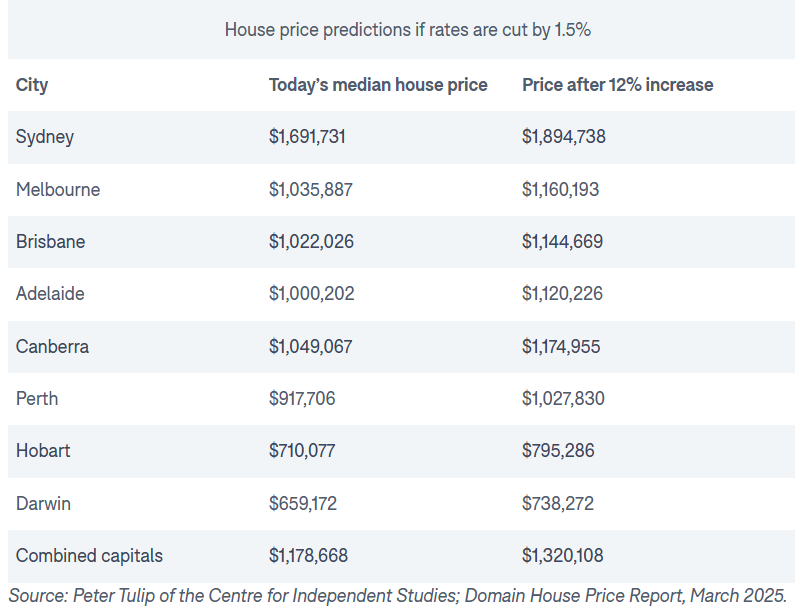795x610 pixels.
Task: Click Sydney's predicted price $1,894,738
Action: point(563,137)
